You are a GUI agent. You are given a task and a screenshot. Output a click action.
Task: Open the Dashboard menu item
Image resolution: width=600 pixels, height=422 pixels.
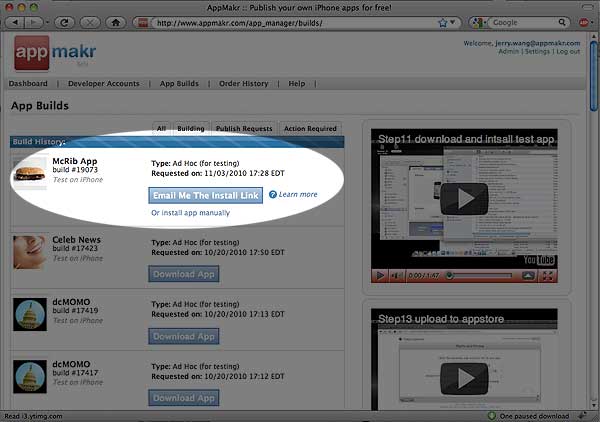tap(28, 83)
